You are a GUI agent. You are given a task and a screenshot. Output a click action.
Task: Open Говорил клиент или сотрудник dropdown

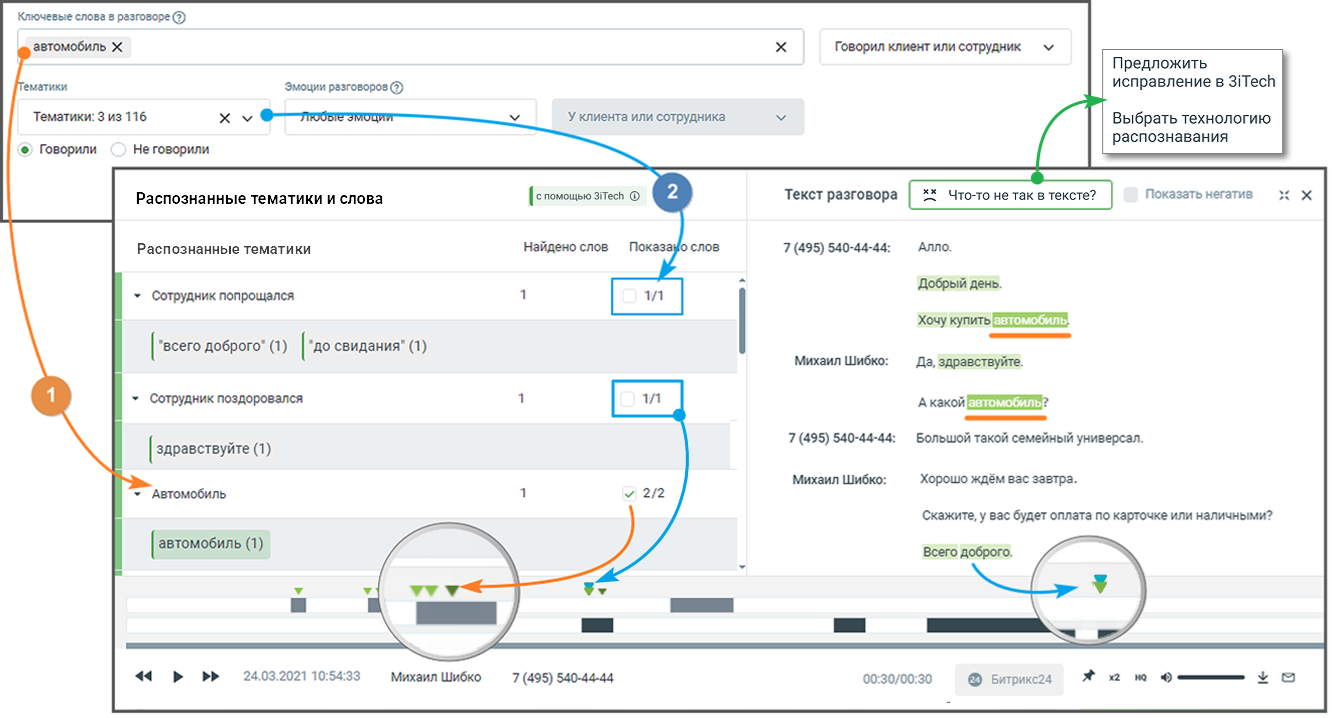coord(945,47)
